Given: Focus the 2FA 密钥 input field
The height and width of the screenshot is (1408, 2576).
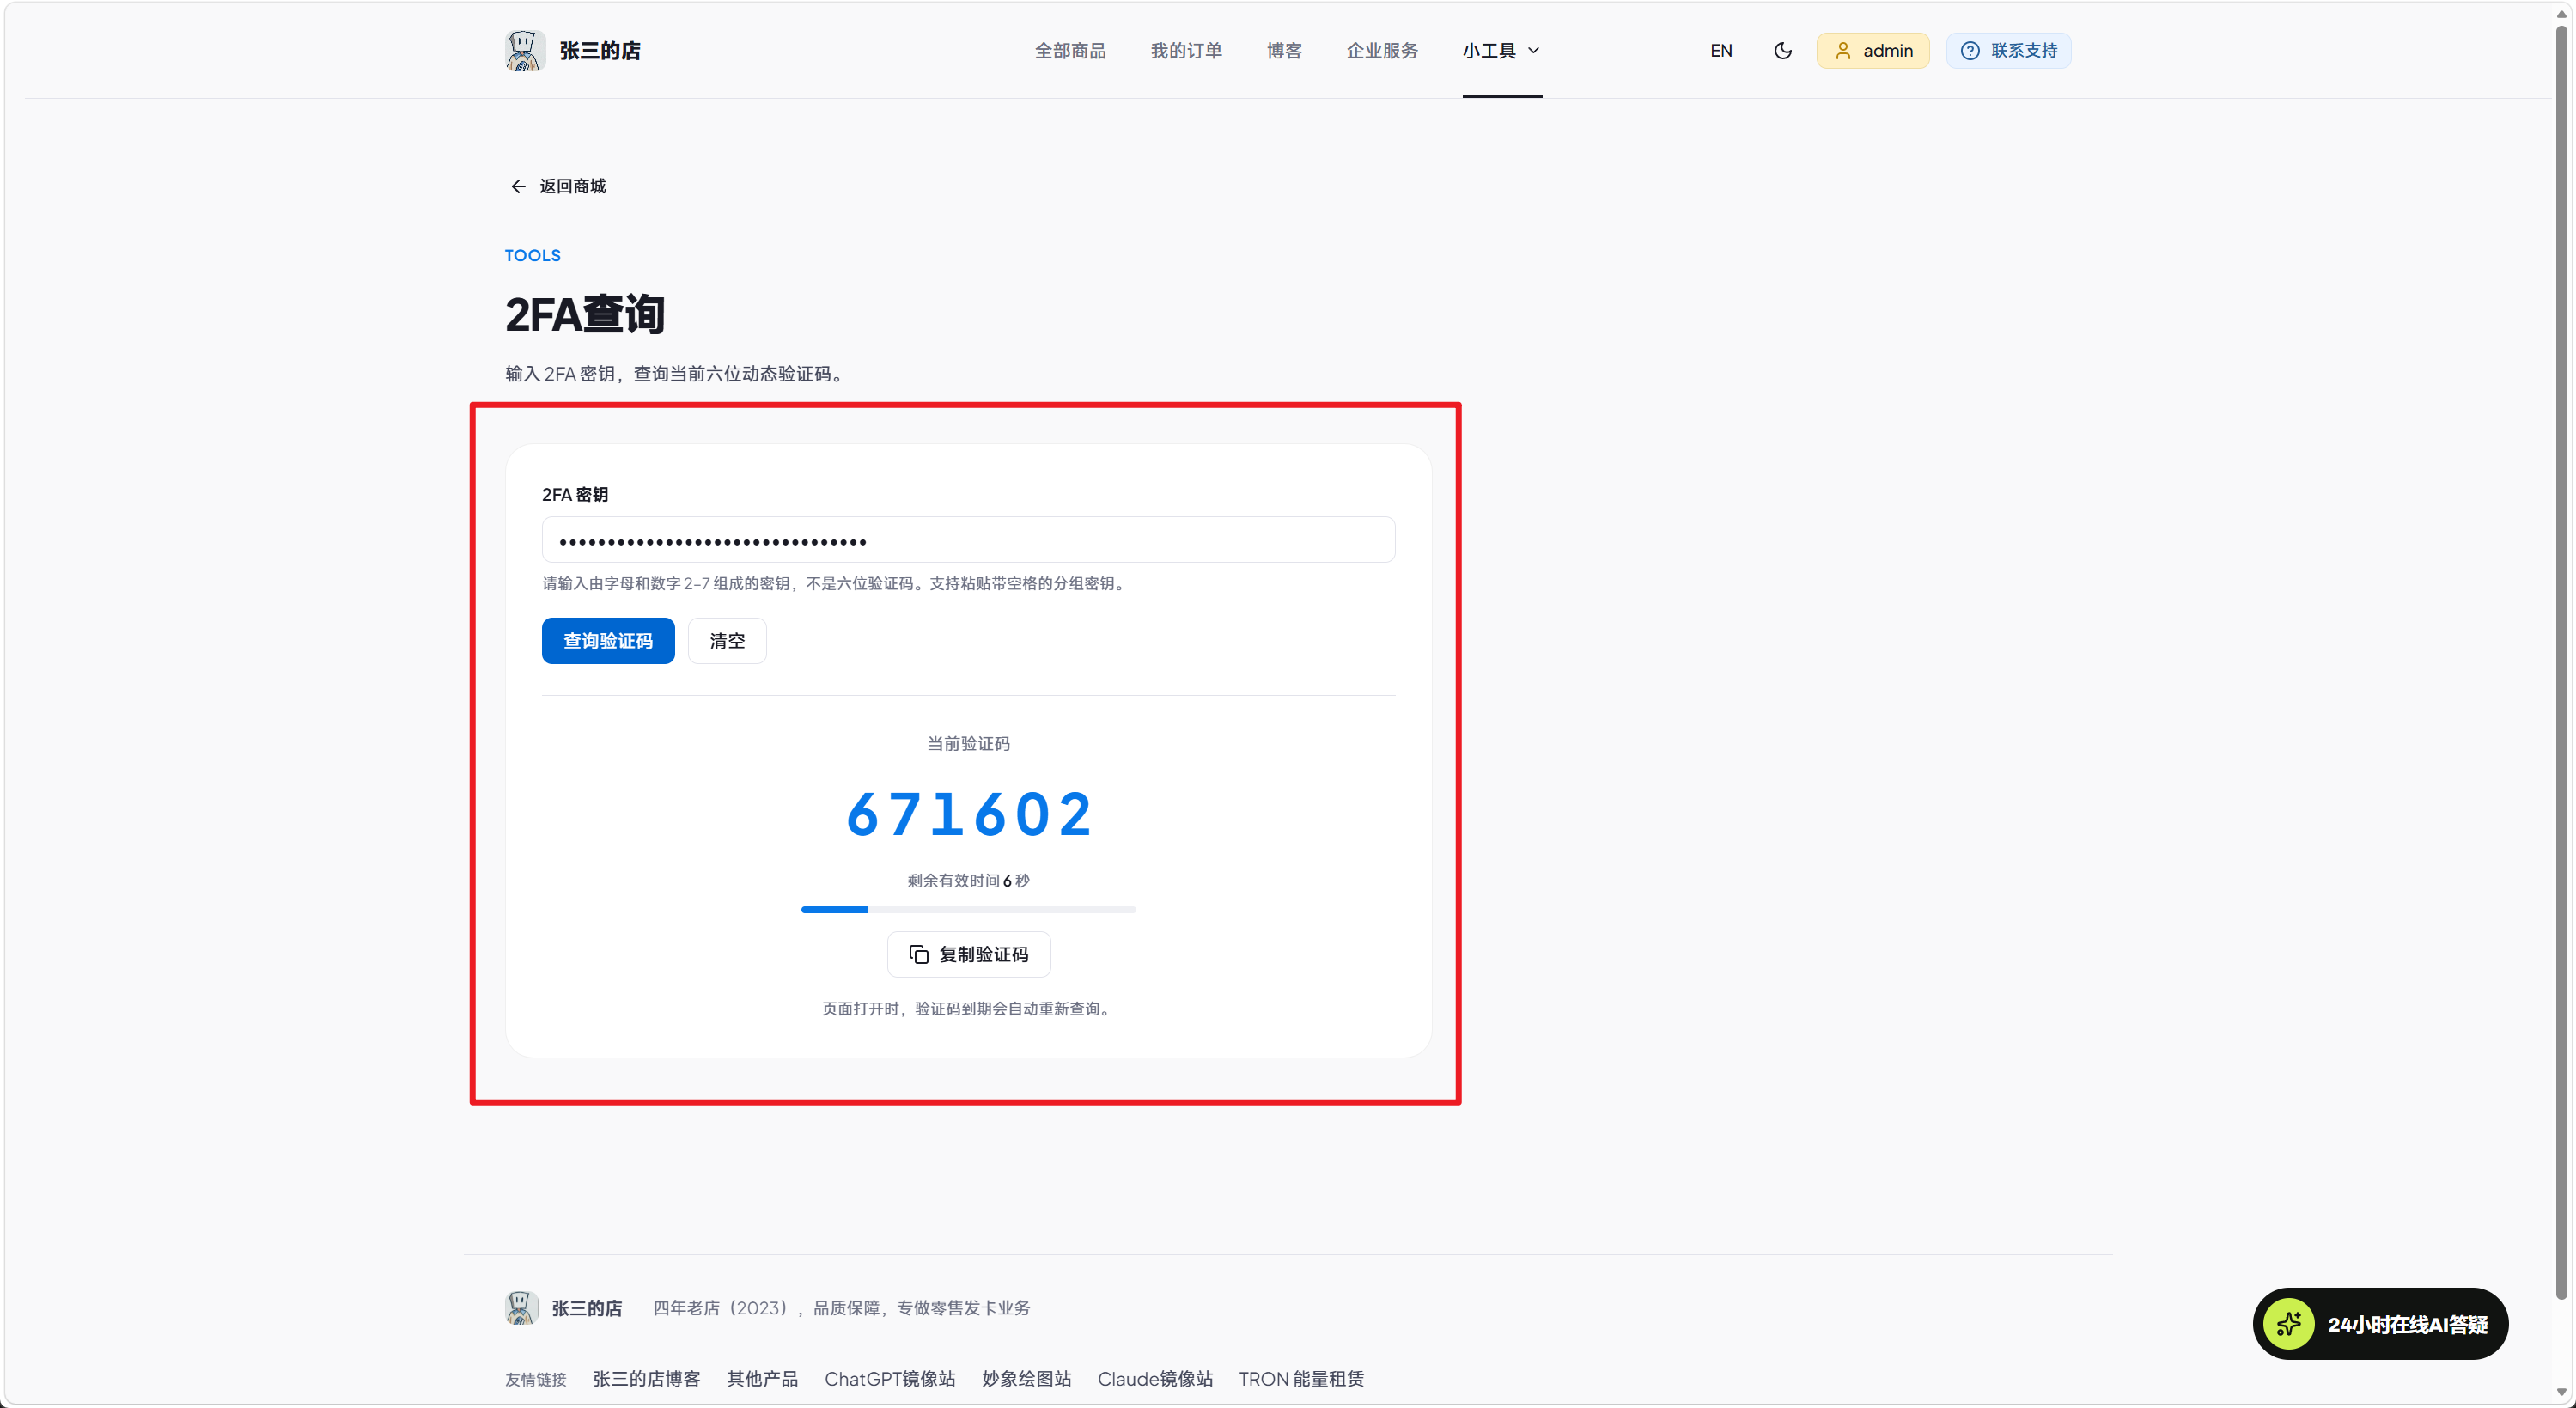Looking at the screenshot, I should pos(968,540).
